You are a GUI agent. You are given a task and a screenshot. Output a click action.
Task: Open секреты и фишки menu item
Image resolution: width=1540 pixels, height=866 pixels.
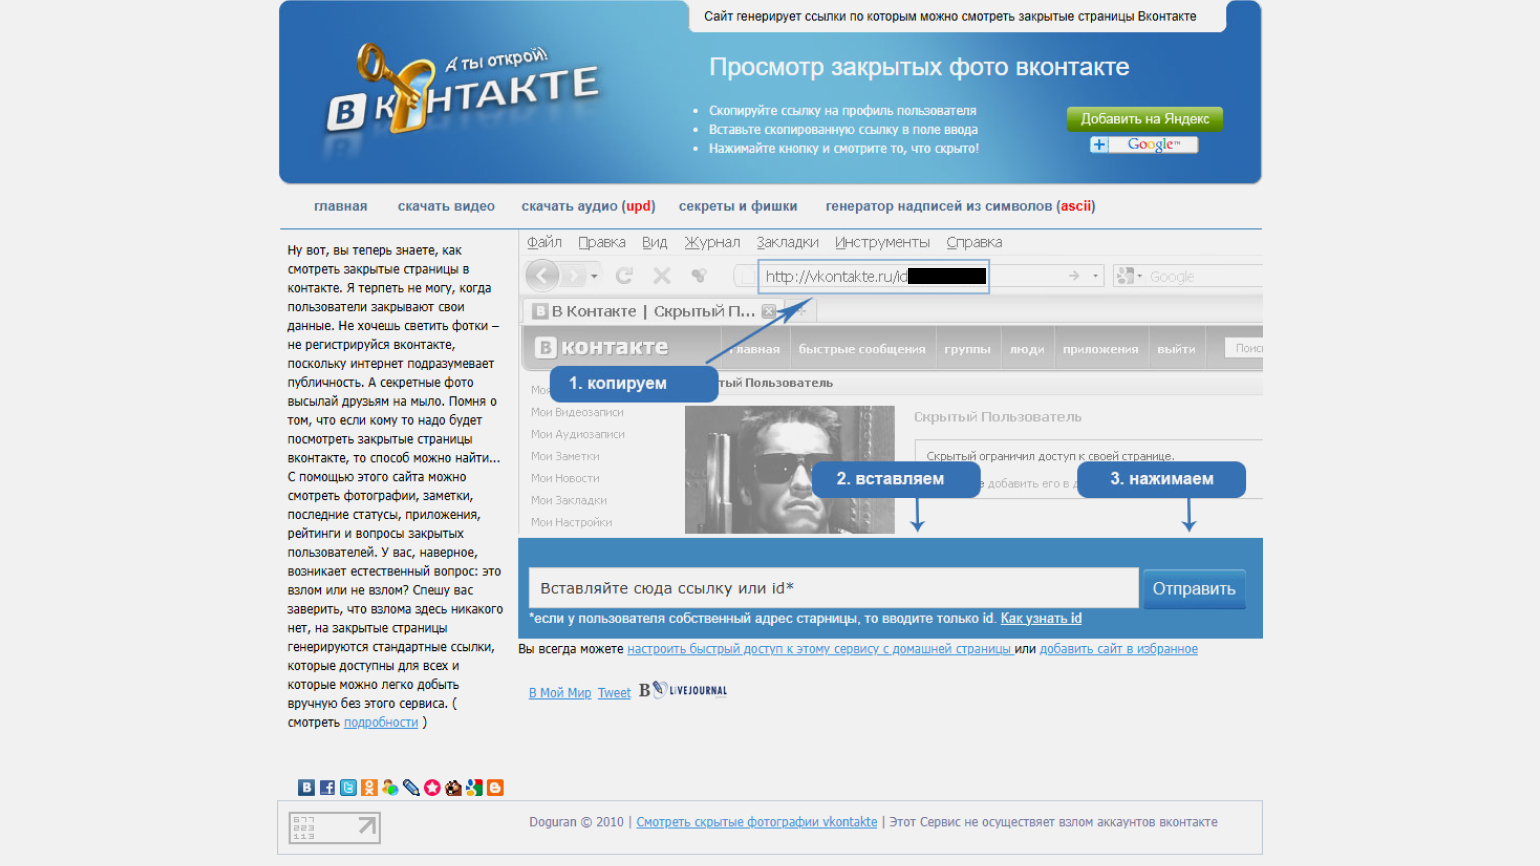(737, 207)
